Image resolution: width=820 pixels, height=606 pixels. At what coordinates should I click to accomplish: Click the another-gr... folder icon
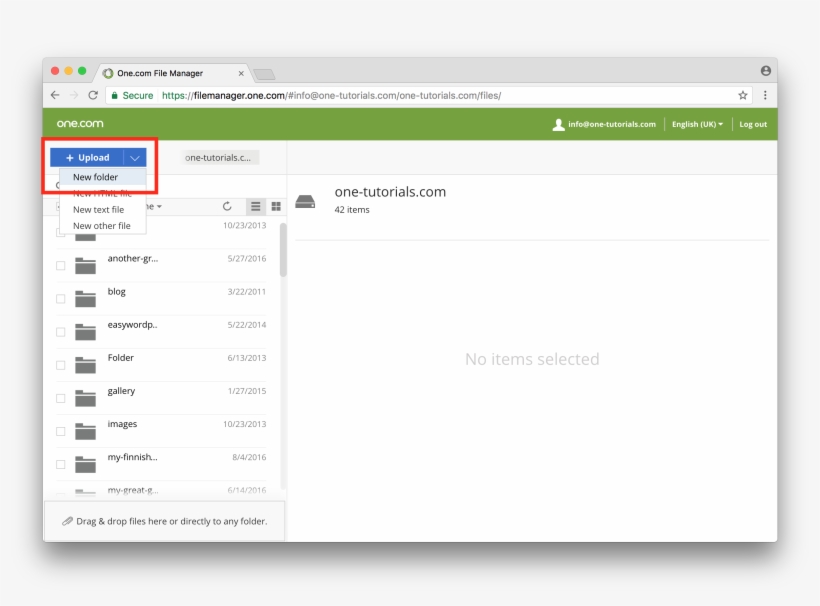(85, 266)
